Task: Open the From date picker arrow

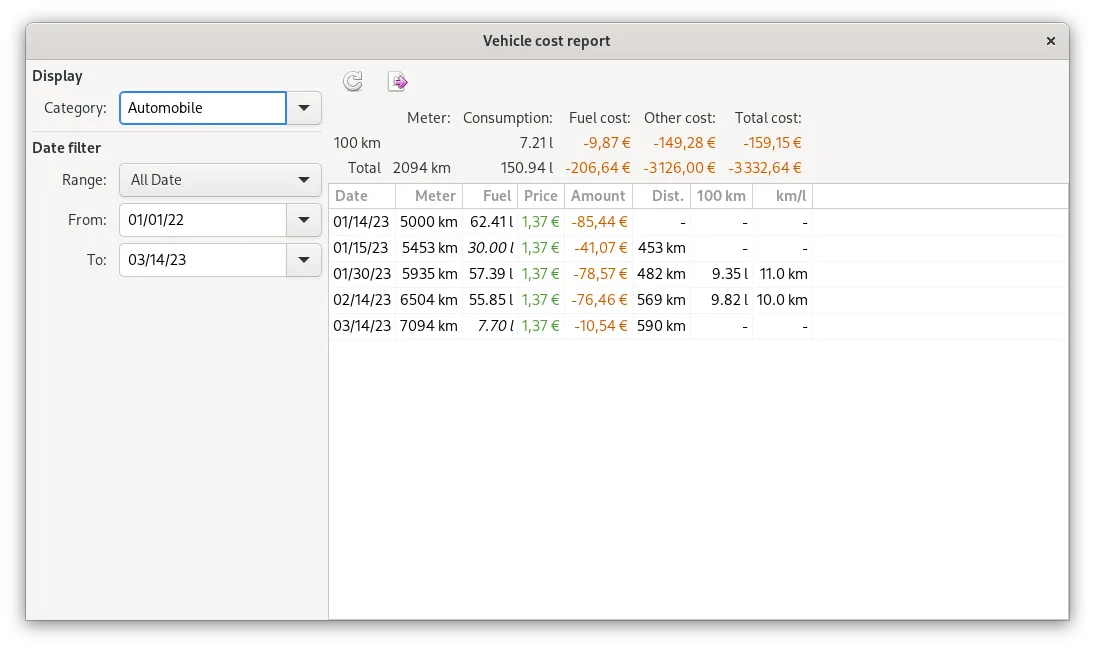Action: tap(304, 220)
